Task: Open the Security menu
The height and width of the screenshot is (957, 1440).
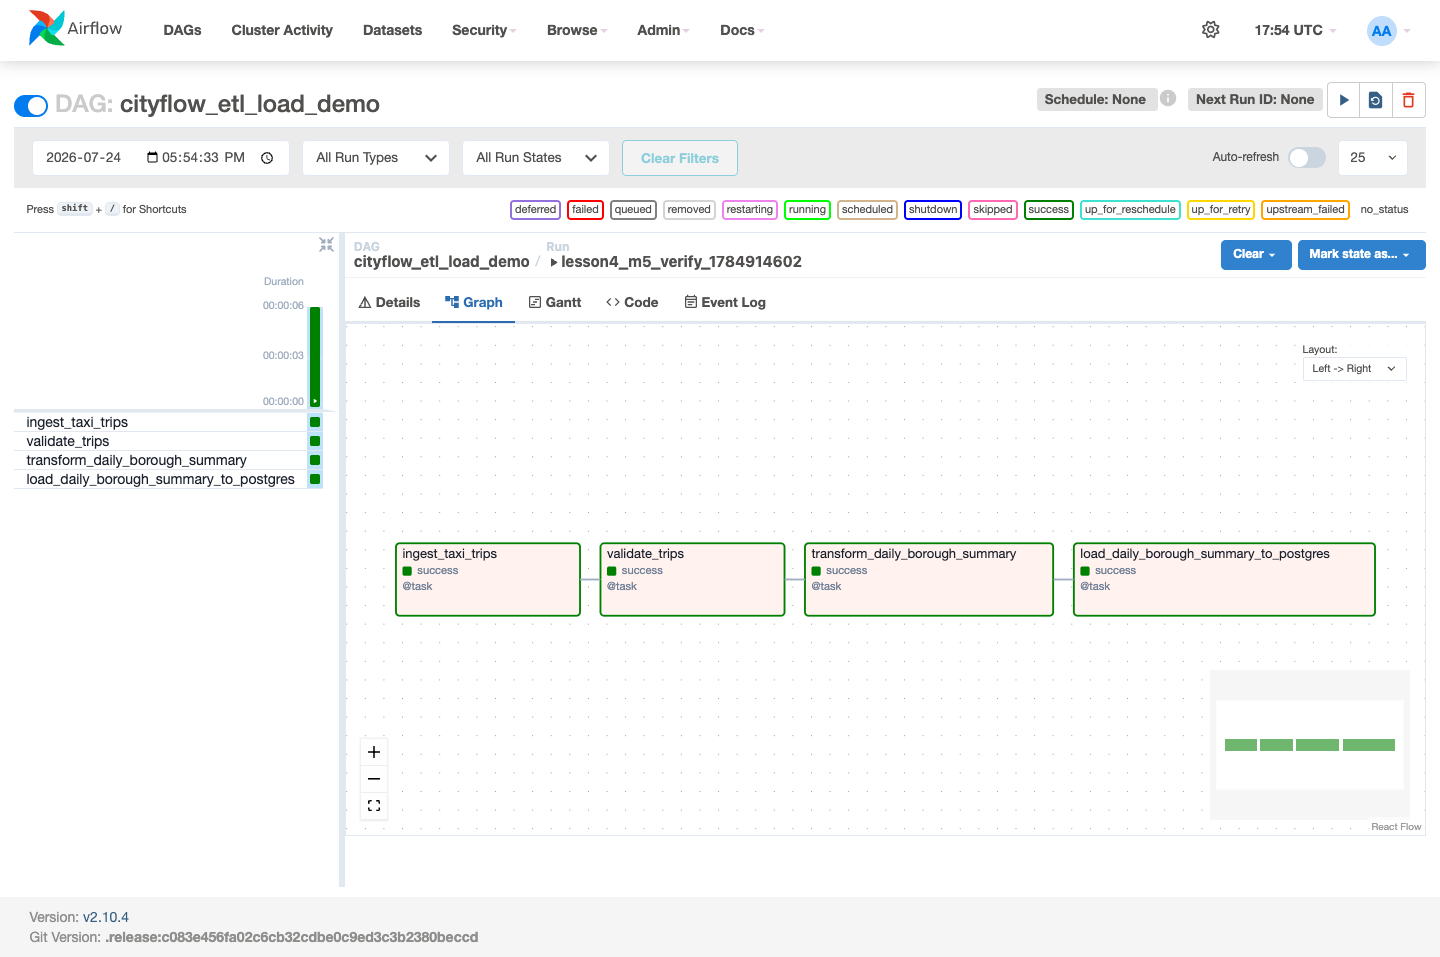Action: (x=484, y=30)
